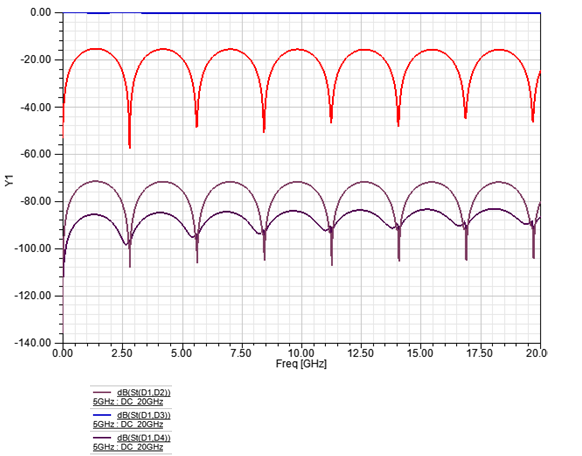Select the dB(St(D1,D3)) legend entry

(x=144, y=415)
